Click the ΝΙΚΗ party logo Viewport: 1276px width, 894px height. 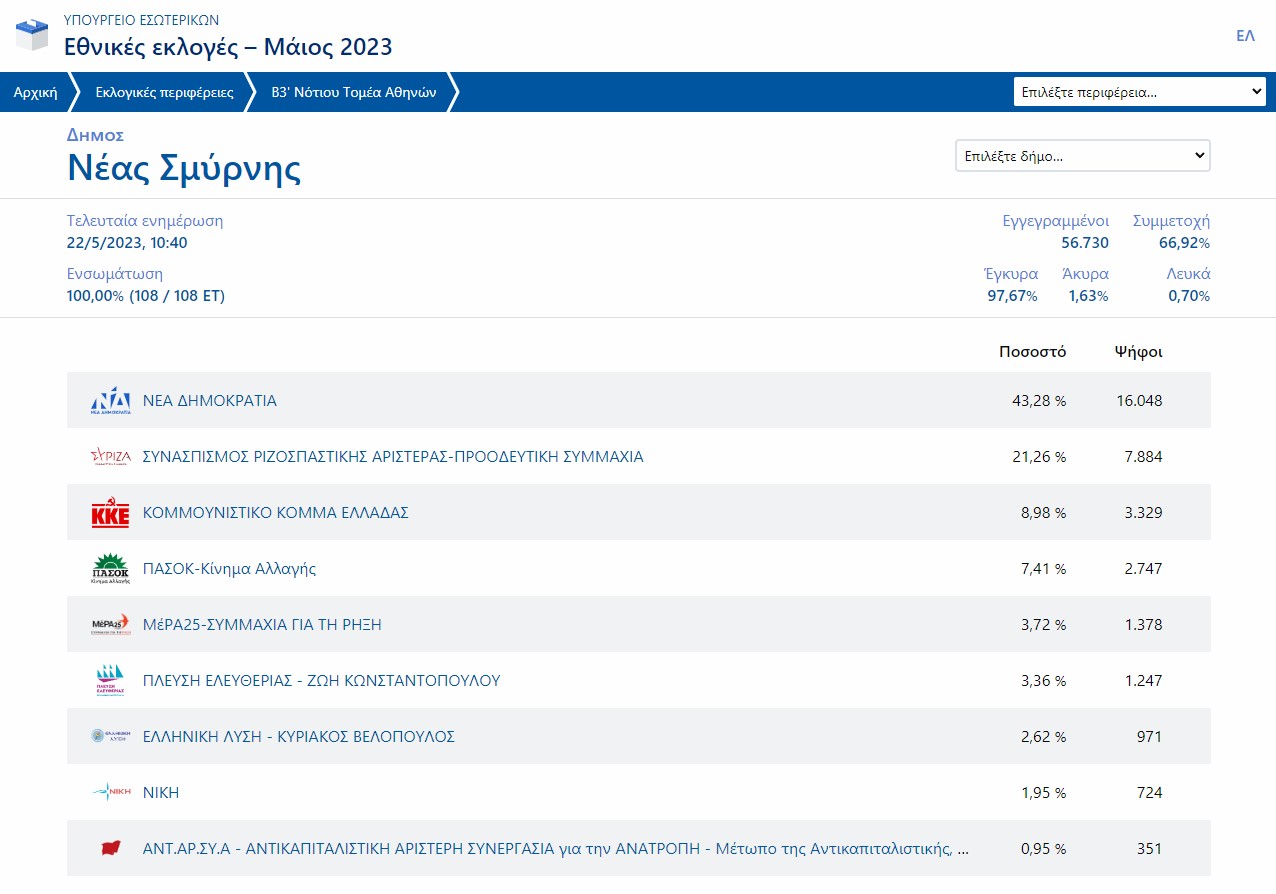110,793
